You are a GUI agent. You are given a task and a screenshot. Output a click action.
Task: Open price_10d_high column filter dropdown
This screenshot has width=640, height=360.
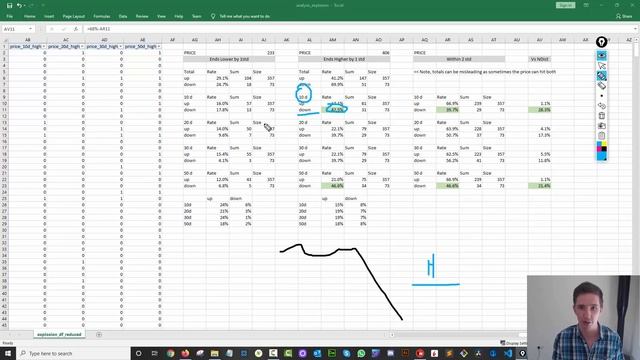click(x=44, y=47)
